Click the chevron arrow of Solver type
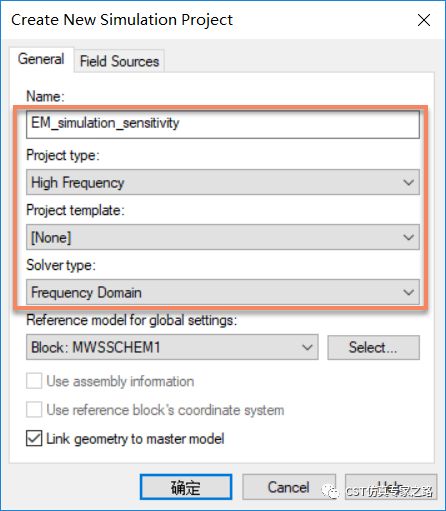The height and width of the screenshot is (511, 446). tap(408, 292)
